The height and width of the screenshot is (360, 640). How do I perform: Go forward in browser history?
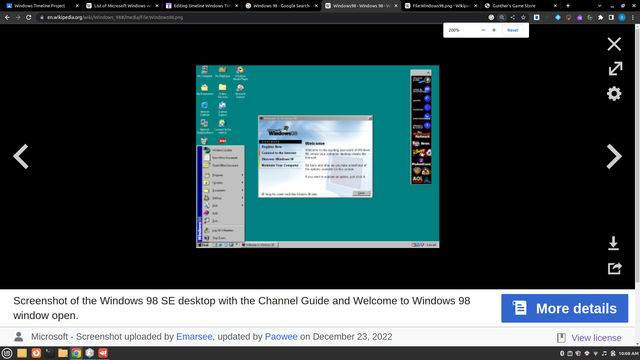[x=18, y=18]
